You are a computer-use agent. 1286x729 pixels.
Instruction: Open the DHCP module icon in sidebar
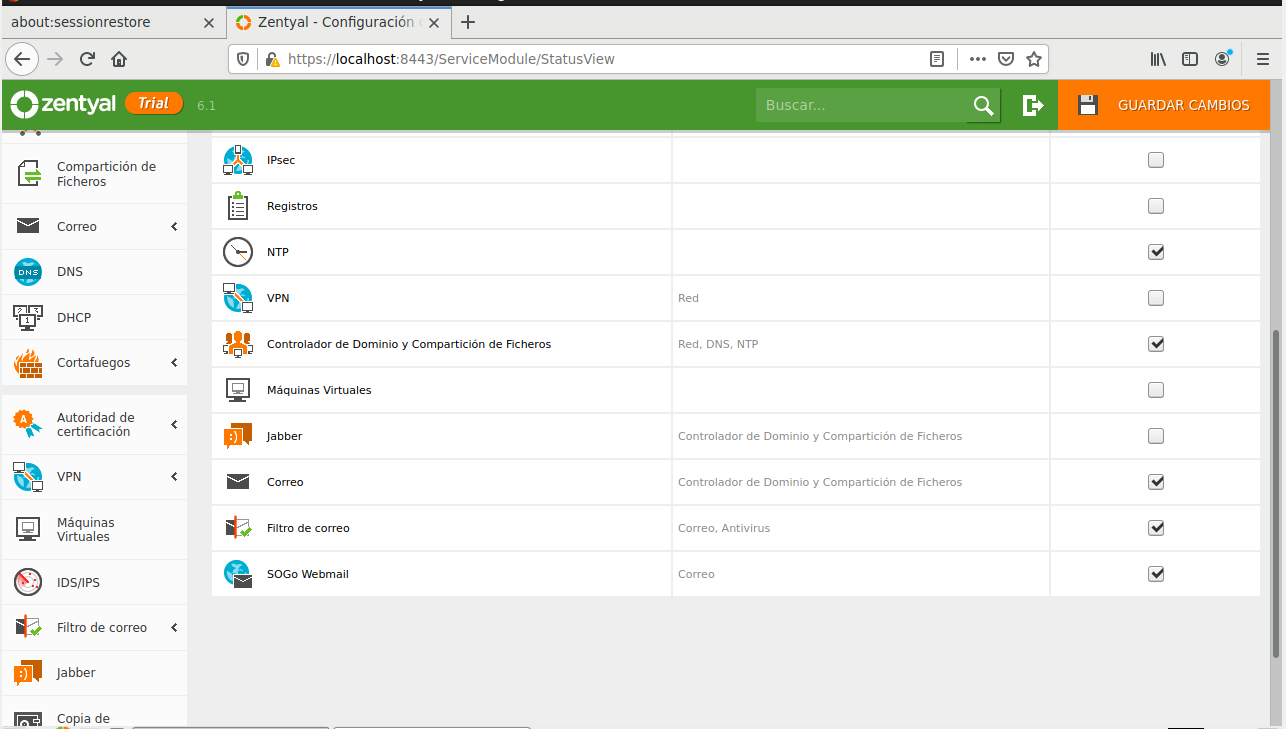point(28,317)
